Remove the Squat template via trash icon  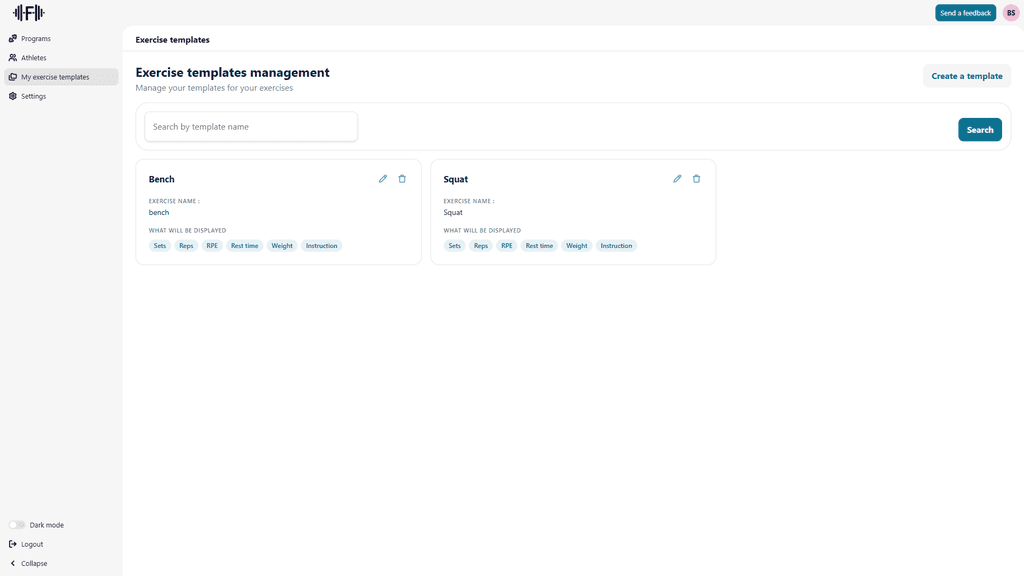tap(697, 179)
